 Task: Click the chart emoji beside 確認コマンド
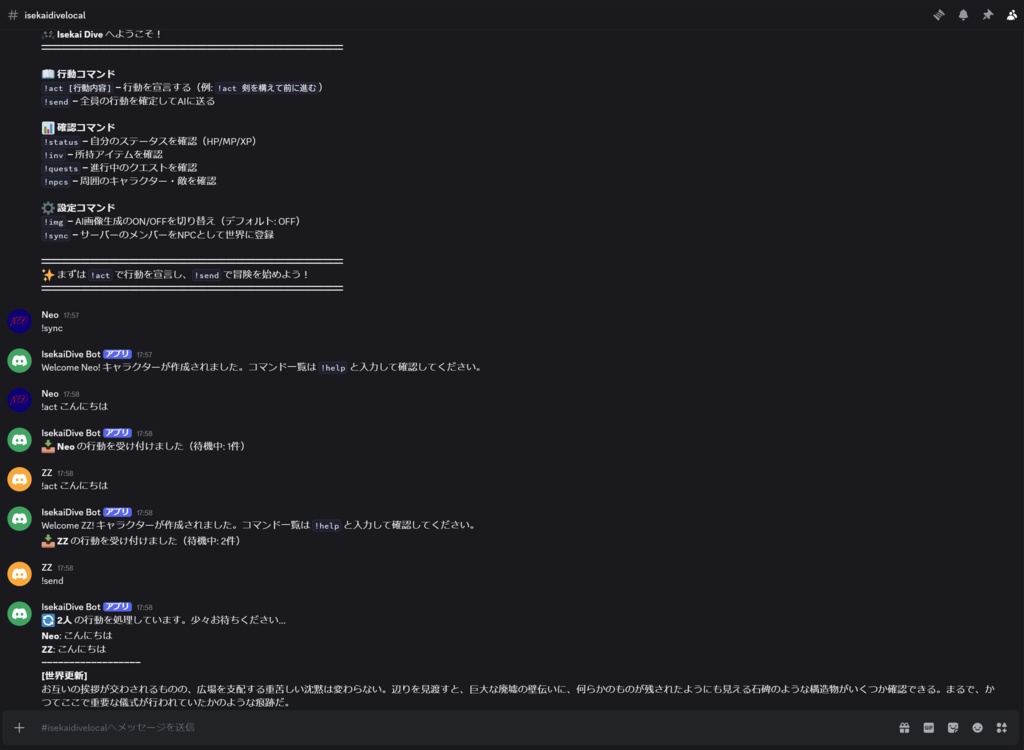pos(48,127)
